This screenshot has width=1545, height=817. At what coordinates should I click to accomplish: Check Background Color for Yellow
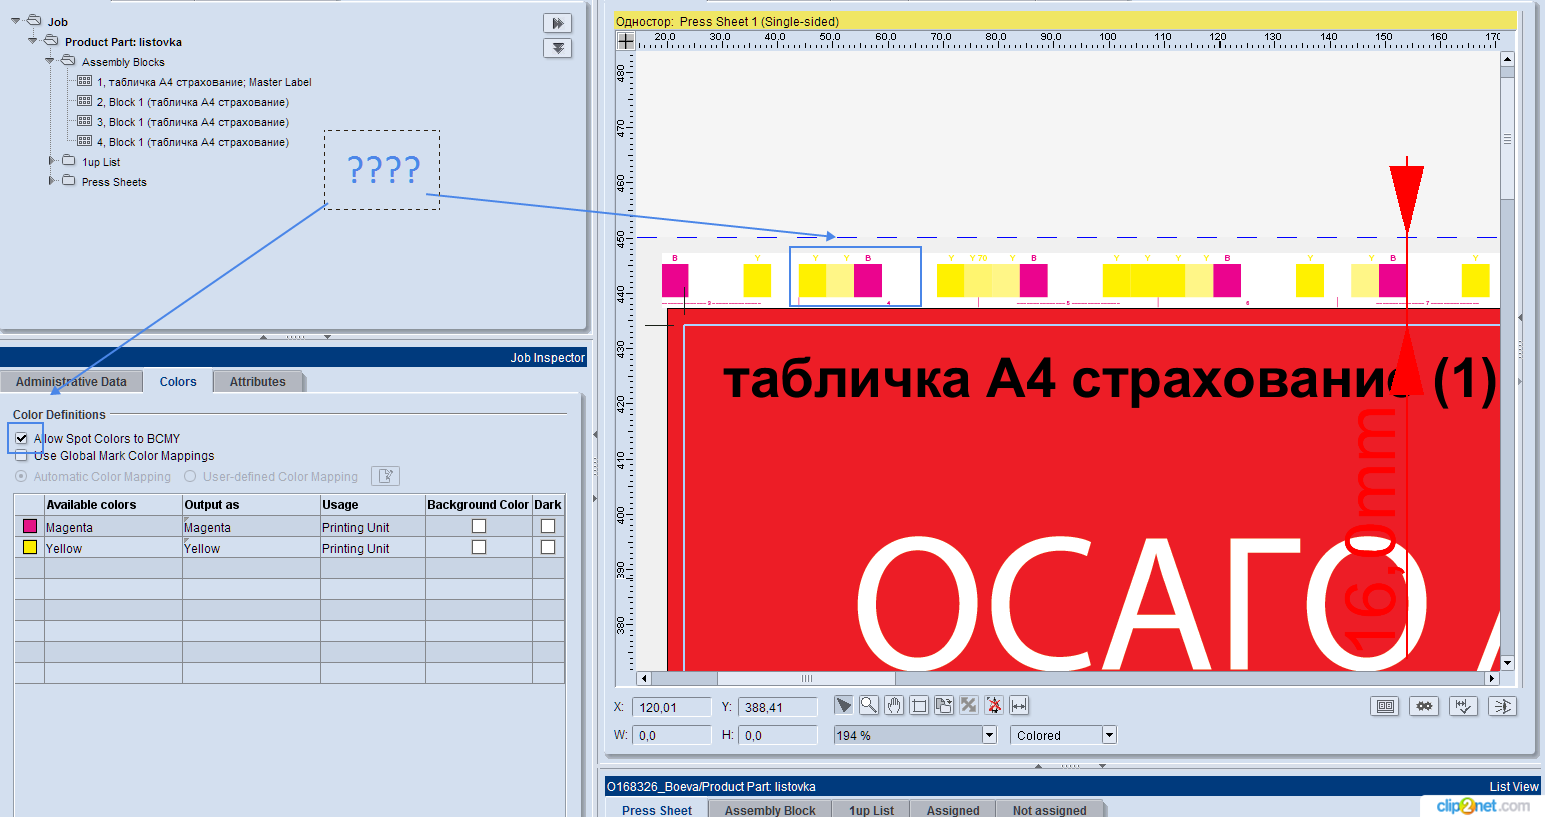click(479, 547)
